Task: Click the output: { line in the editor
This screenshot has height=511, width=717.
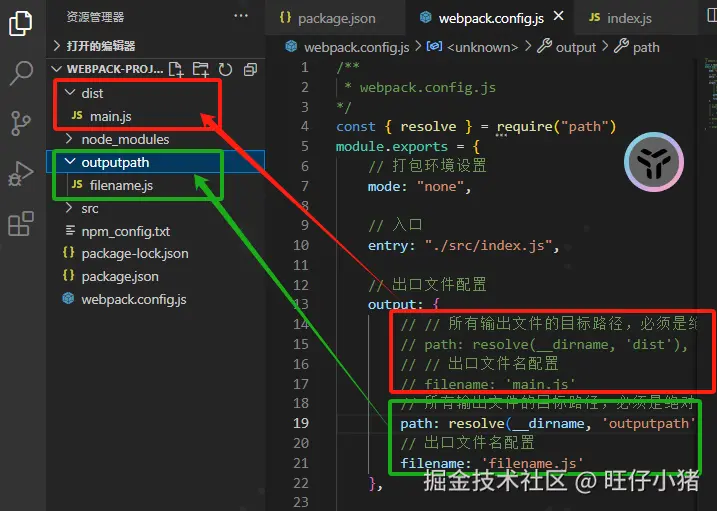Action: [x=403, y=304]
